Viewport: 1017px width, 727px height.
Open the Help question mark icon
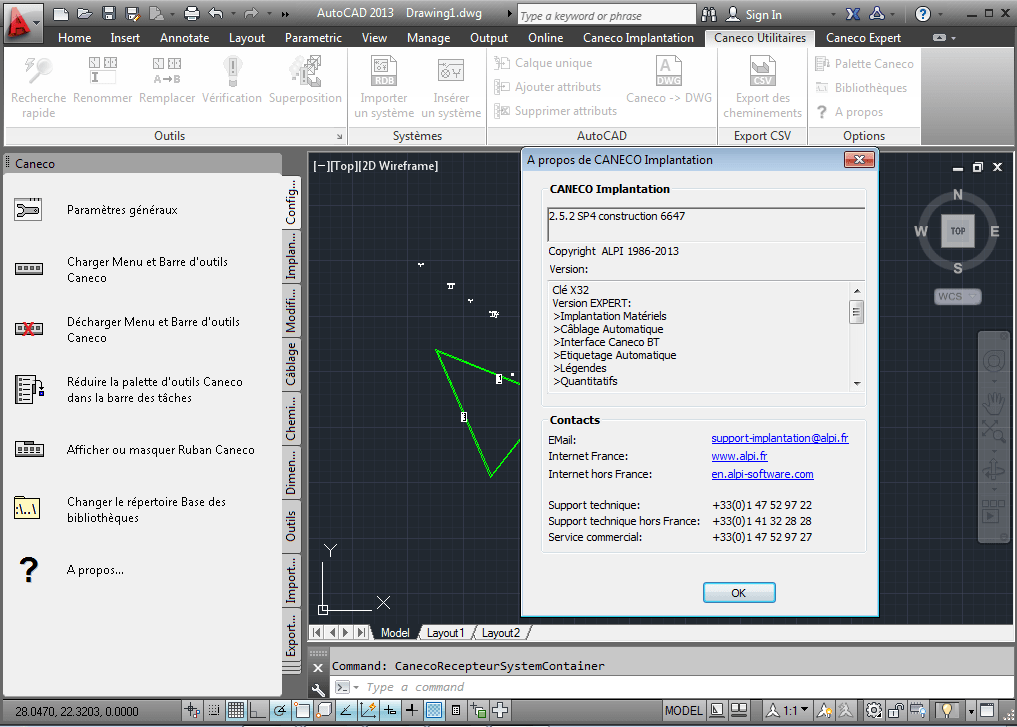[x=922, y=14]
